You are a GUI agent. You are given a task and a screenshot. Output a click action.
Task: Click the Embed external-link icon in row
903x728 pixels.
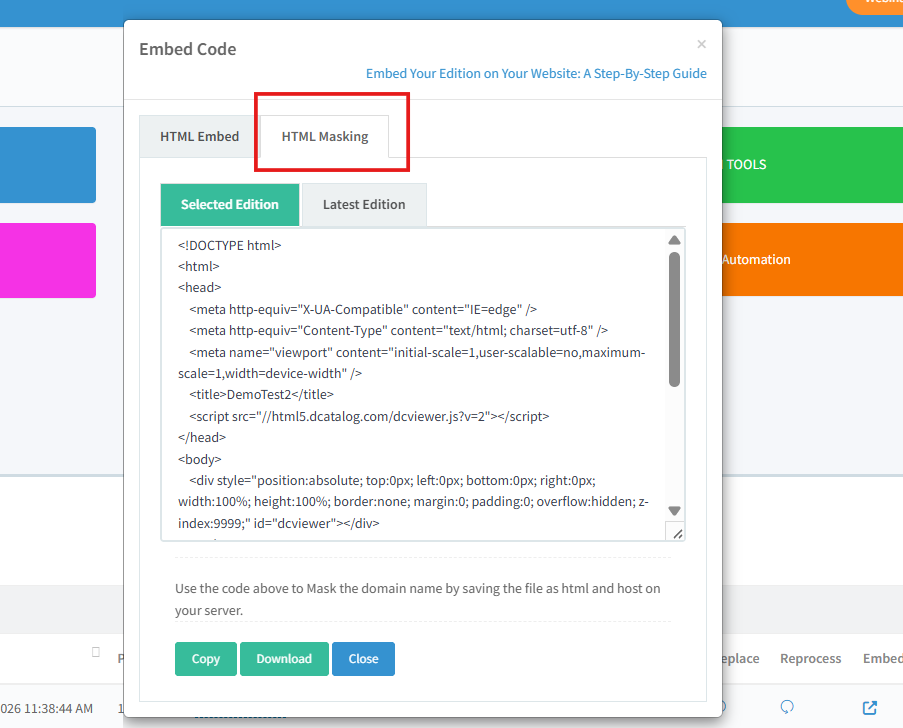869,708
